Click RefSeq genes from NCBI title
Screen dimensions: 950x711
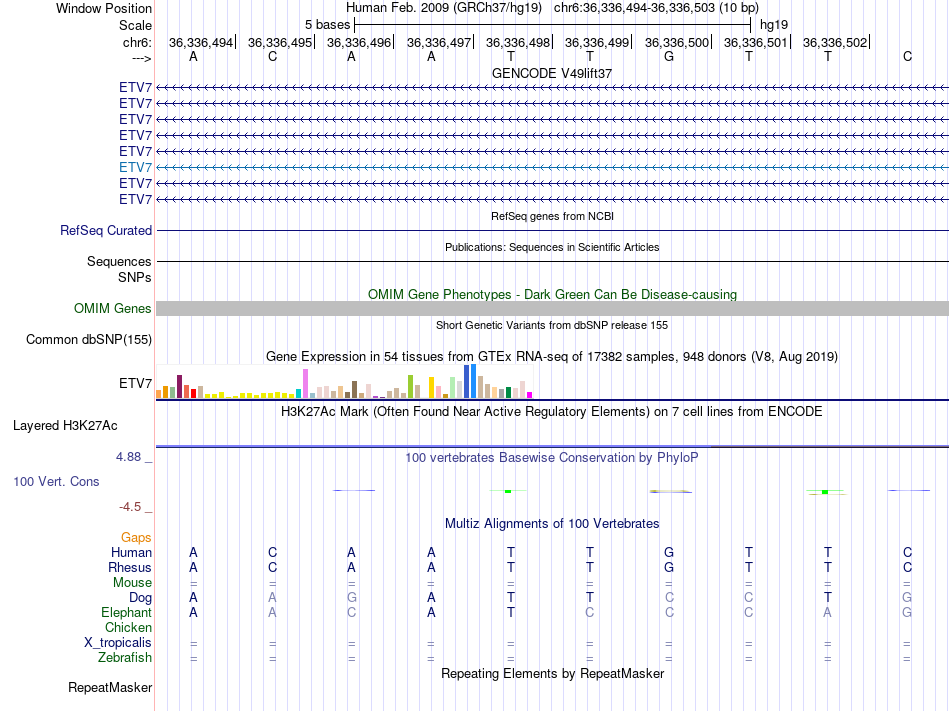552,216
